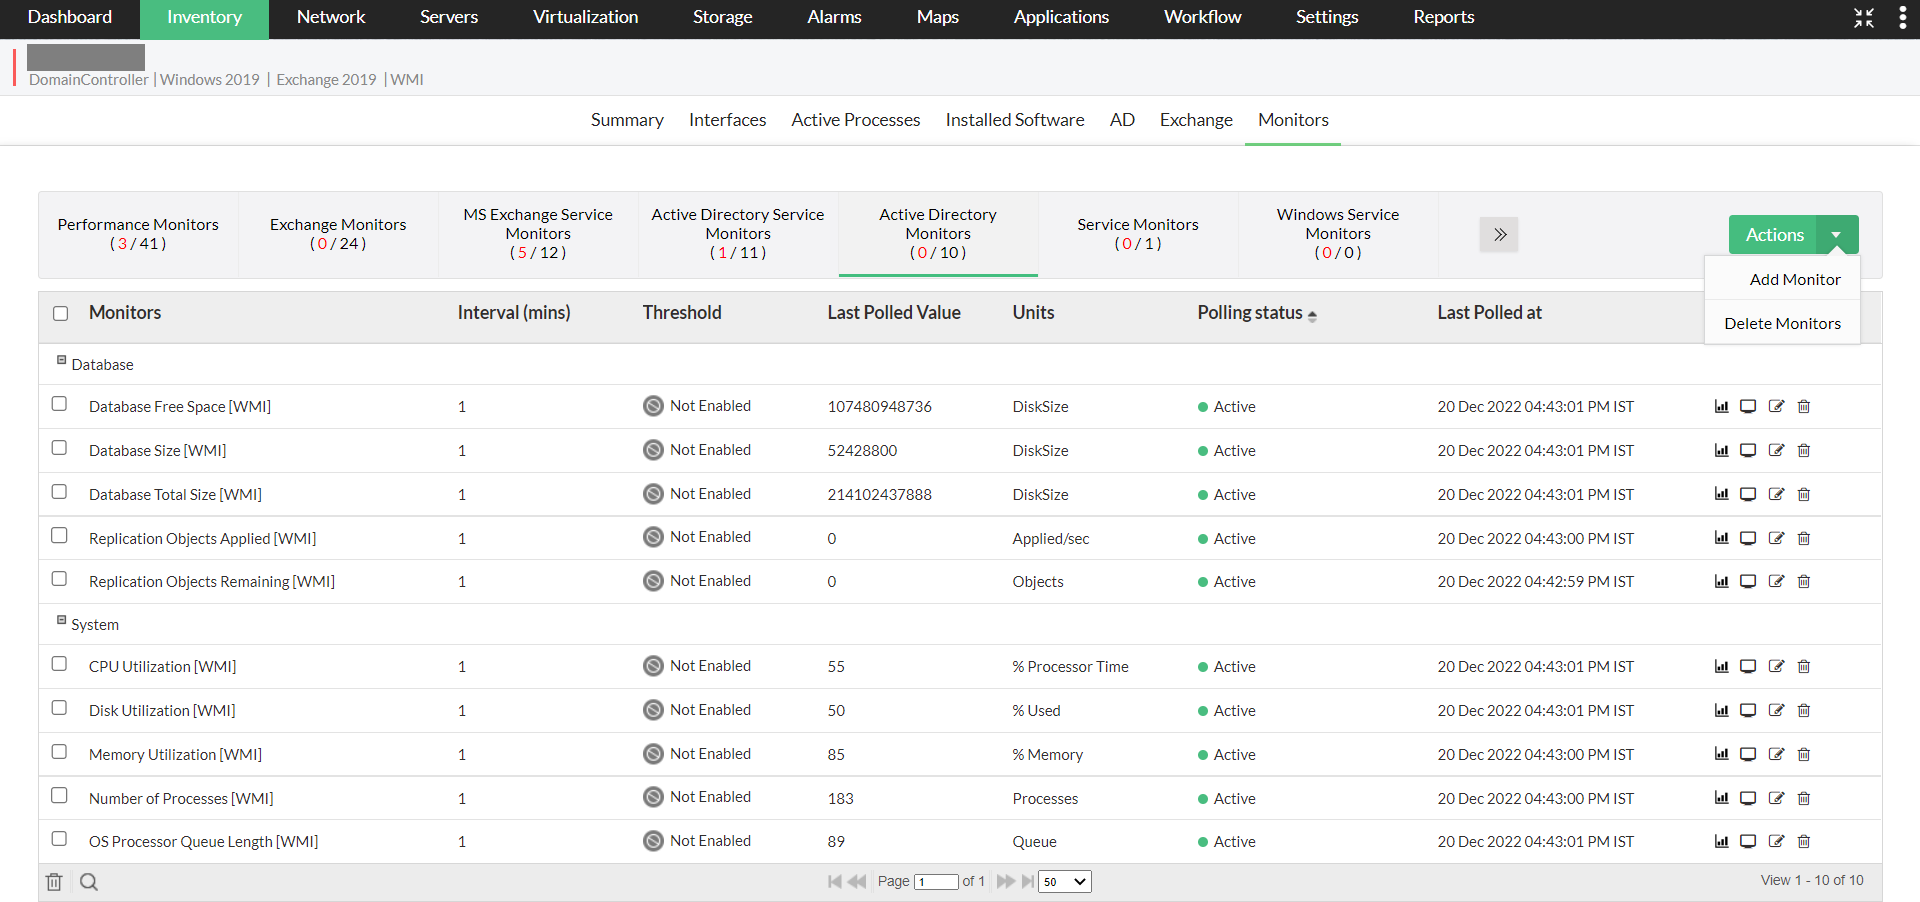Screen dimensions: 1920x902
Task: Collapse the Database group
Action: coord(62,360)
